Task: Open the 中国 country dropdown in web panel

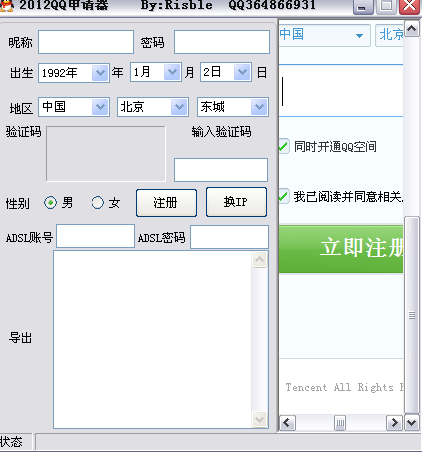Action: (324, 35)
